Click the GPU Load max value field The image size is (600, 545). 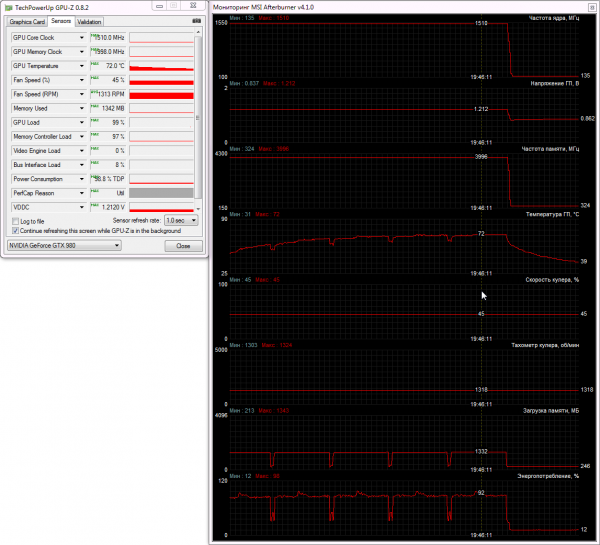pyautogui.click(x=108, y=122)
